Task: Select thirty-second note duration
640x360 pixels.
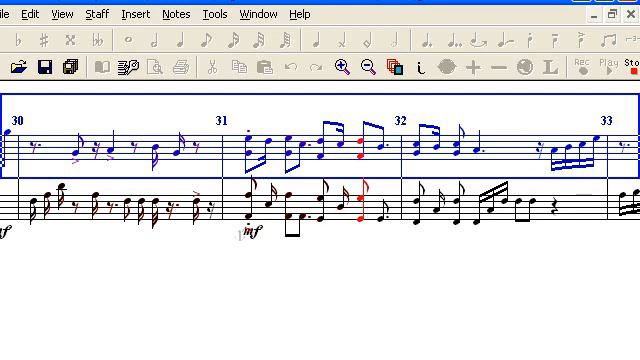Action: [x=259, y=40]
